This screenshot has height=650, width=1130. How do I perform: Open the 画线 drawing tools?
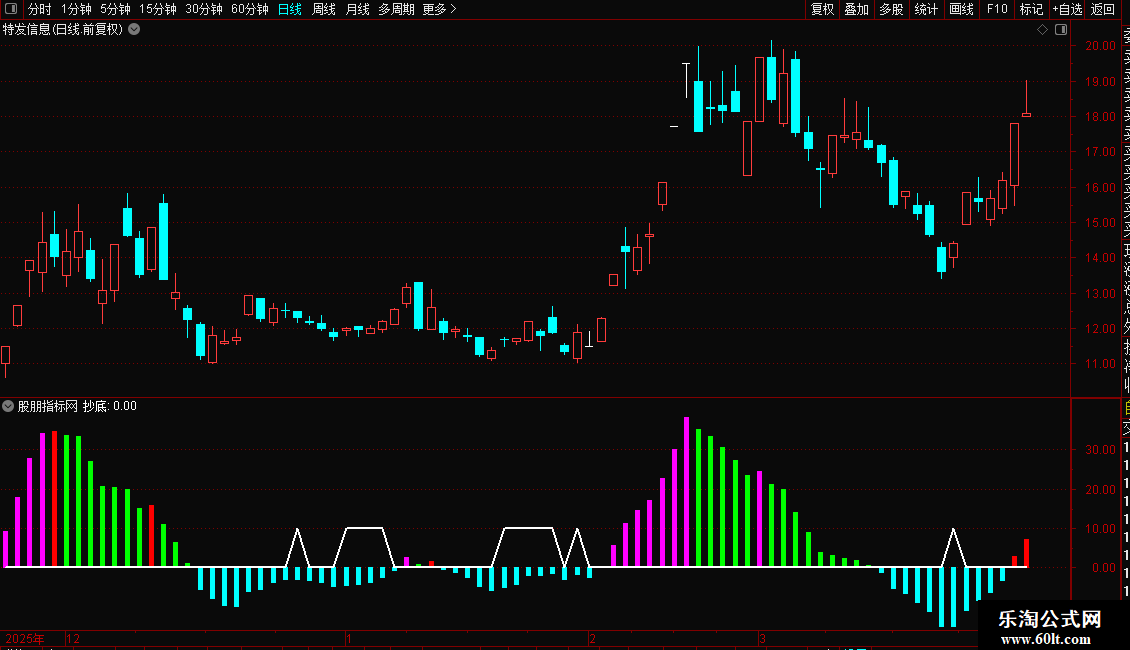961,9
